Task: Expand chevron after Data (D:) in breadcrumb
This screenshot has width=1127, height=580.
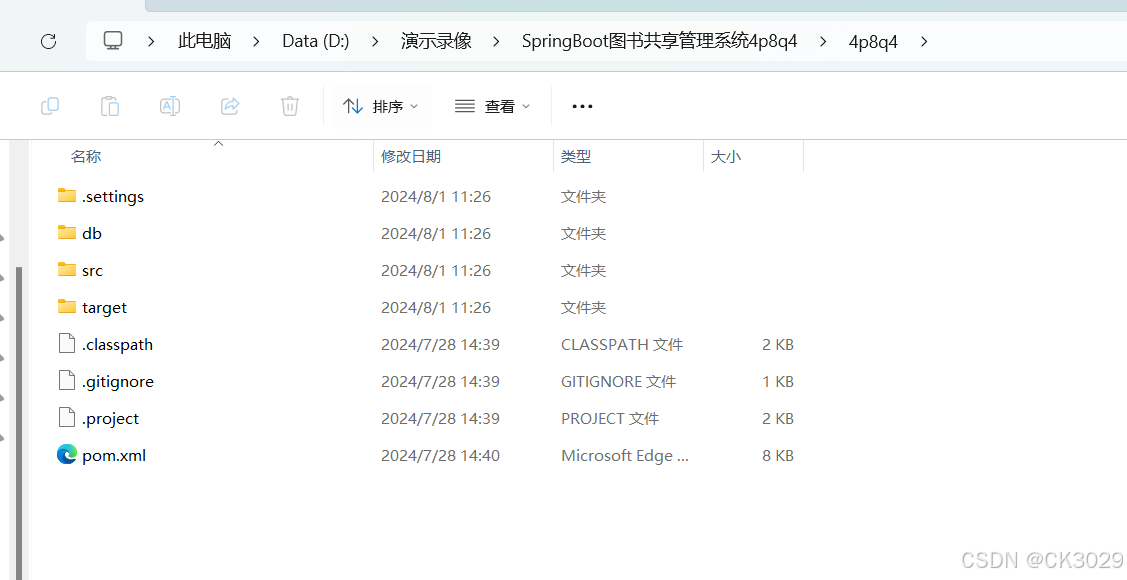Action: click(x=374, y=42)
